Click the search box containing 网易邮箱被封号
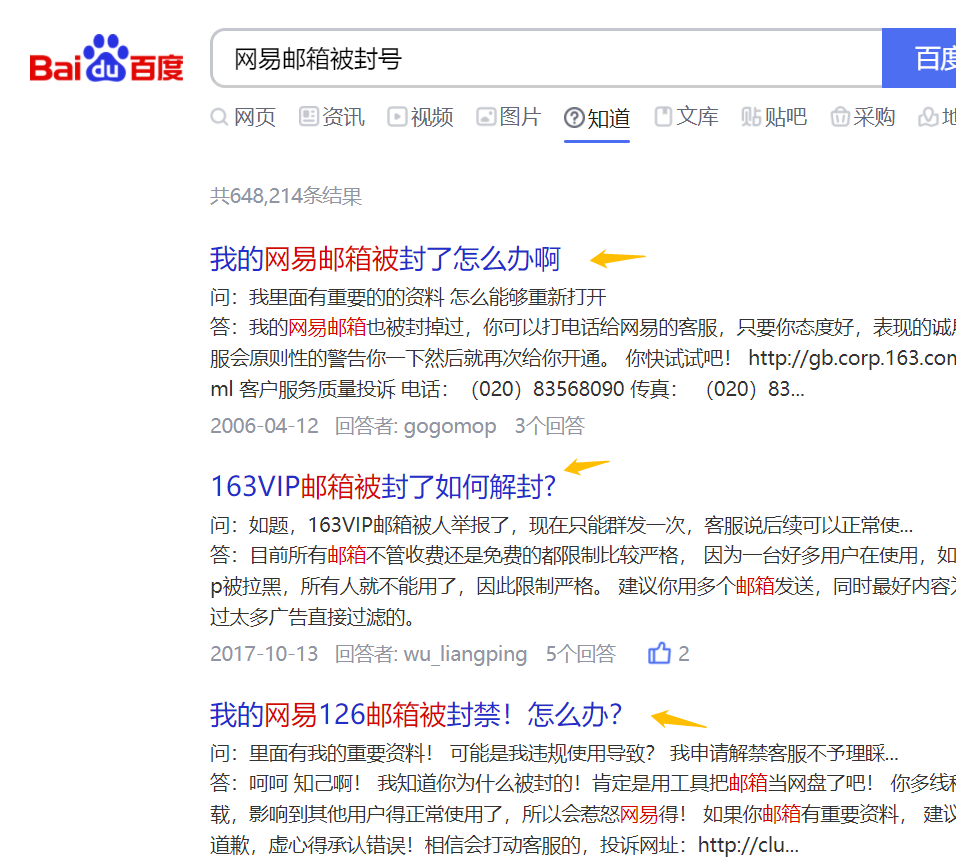Screen dimensions: 956x863 pos(547,59)
